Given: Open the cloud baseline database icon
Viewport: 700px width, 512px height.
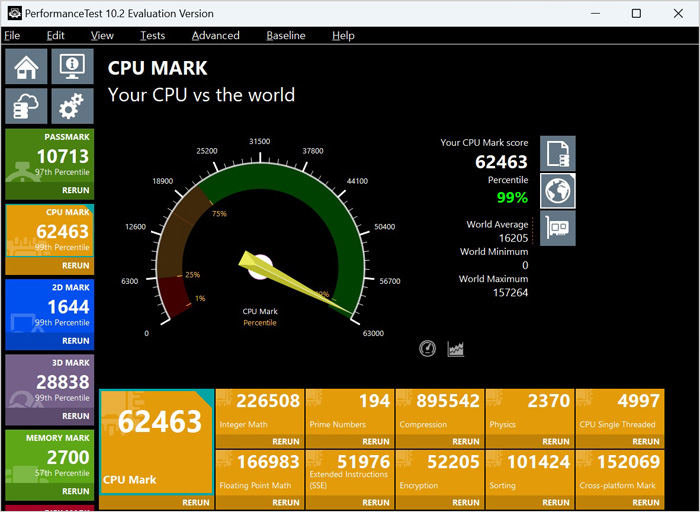Looking at the screenshot, I should pos(26,106).
